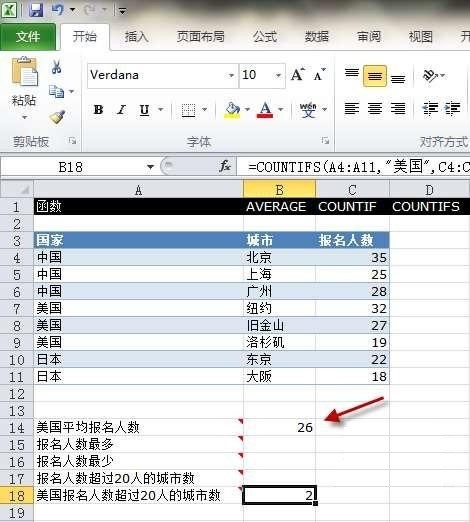Image resolution: width=470 pixels, height=522 pixels.
Task: Open text orientation options
Action: (x=433, y=76)
